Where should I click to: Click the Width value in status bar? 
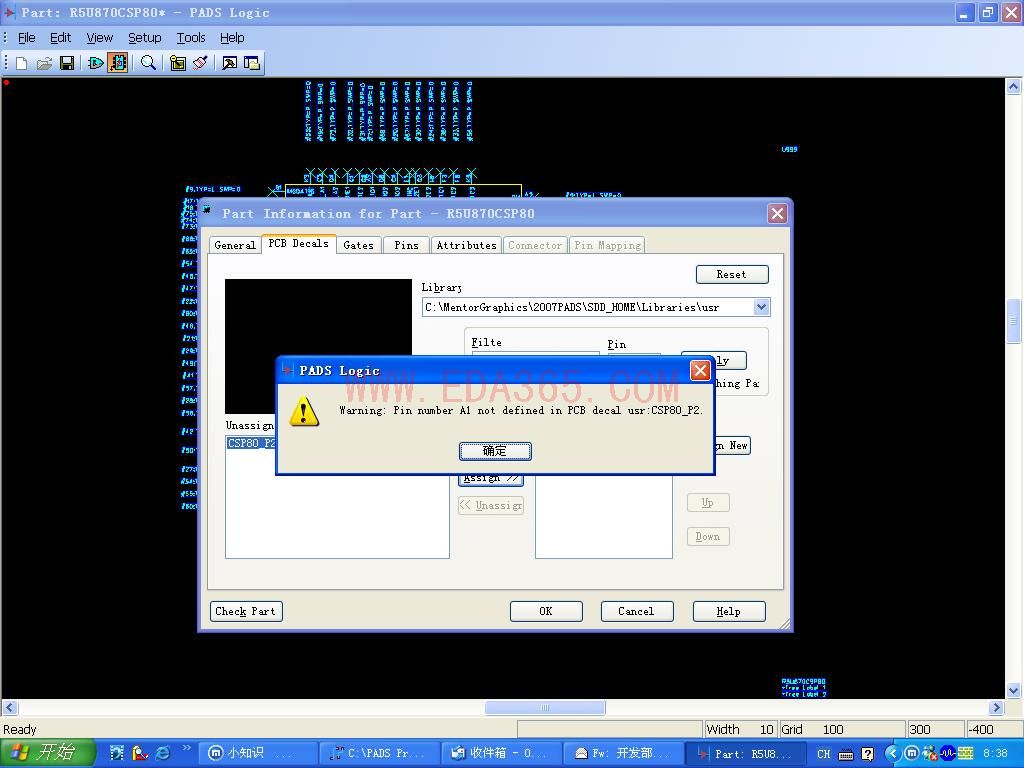click(766, 729)
